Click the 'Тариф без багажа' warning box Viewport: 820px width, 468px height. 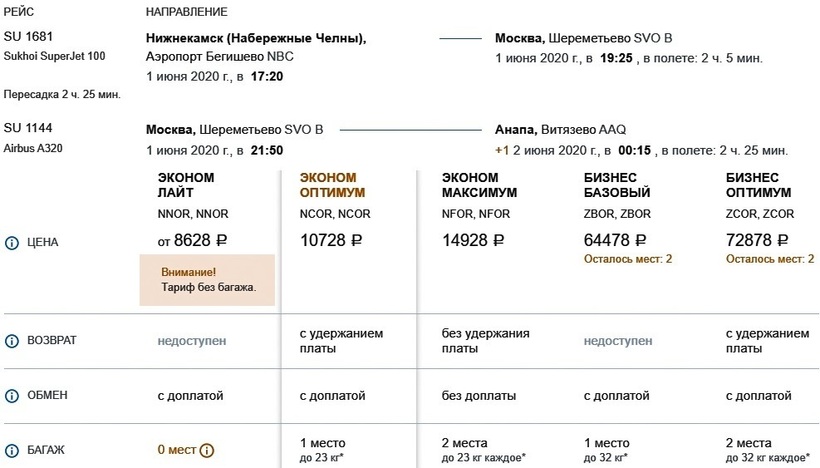pos(207,279)
